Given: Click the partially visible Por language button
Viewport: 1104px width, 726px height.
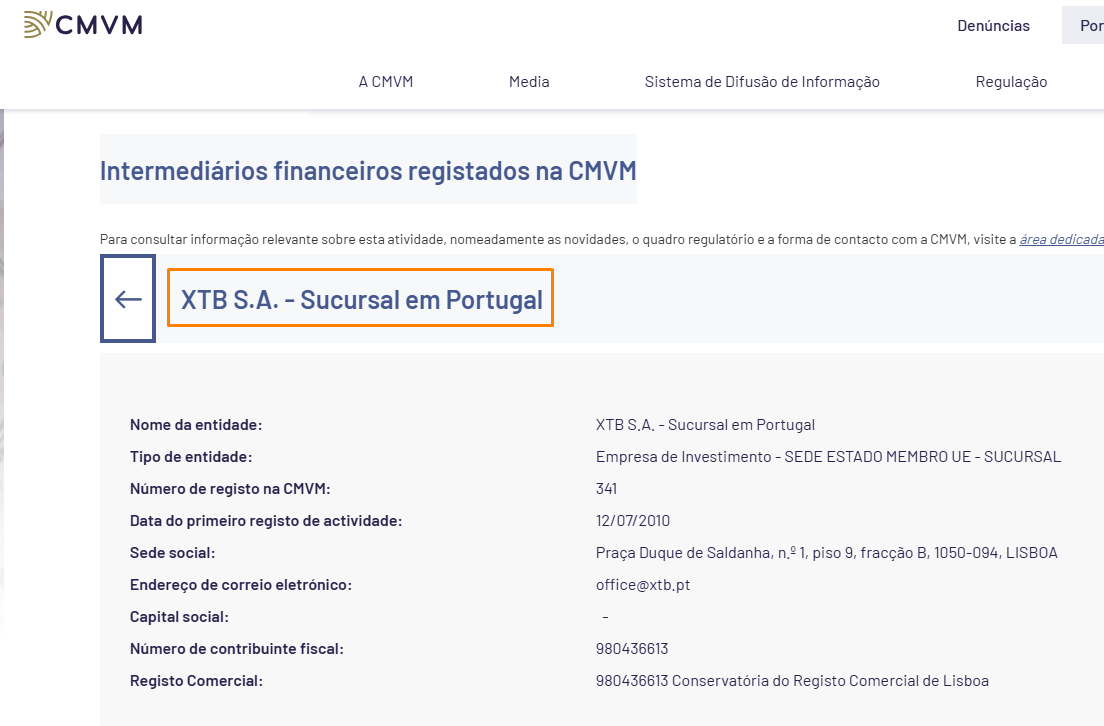Looking at the screenshot, I should [1084, 25].
